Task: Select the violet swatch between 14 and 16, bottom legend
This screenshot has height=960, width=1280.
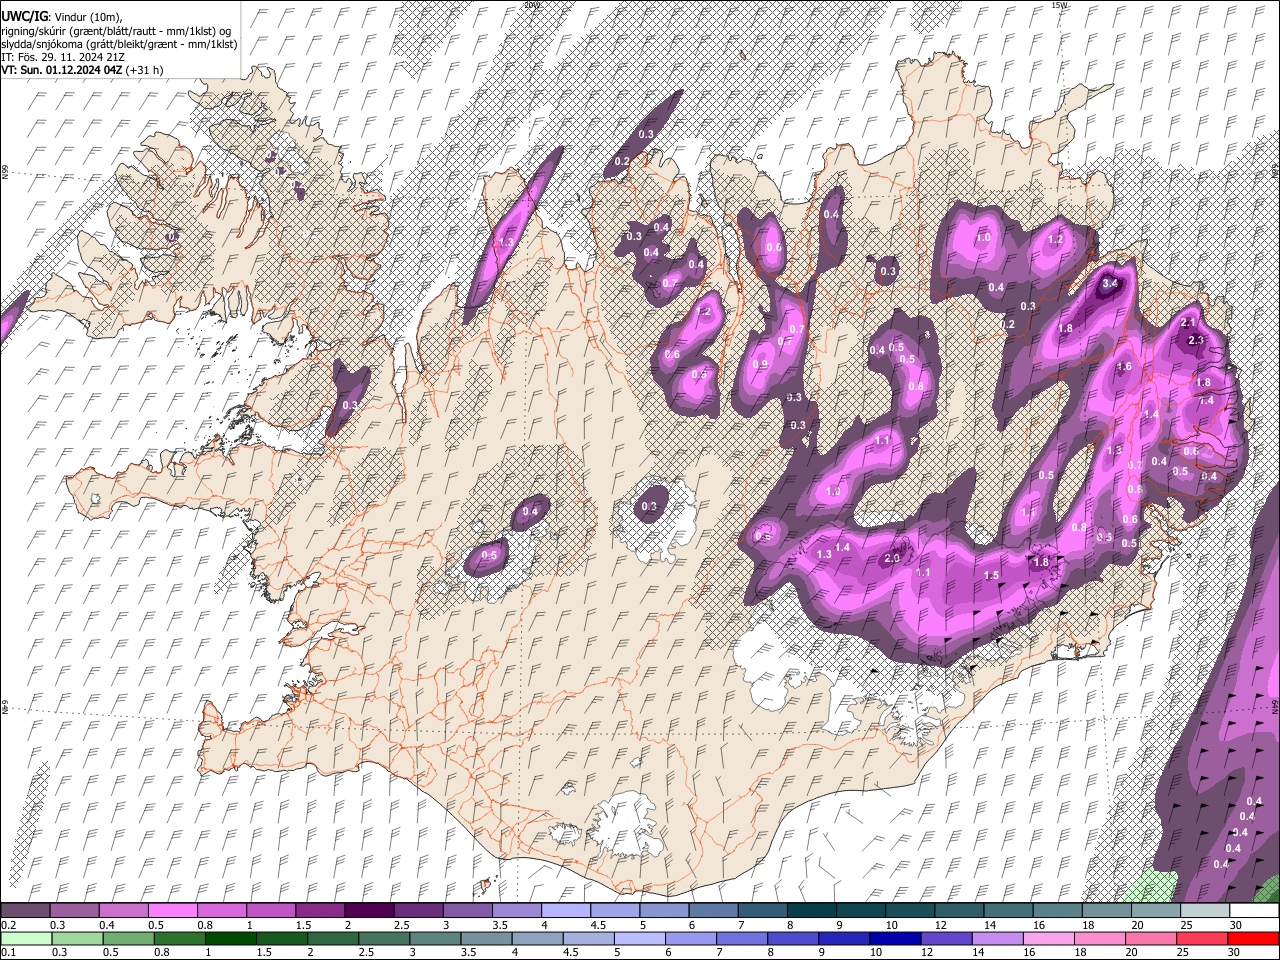Action: coord(996,938)
